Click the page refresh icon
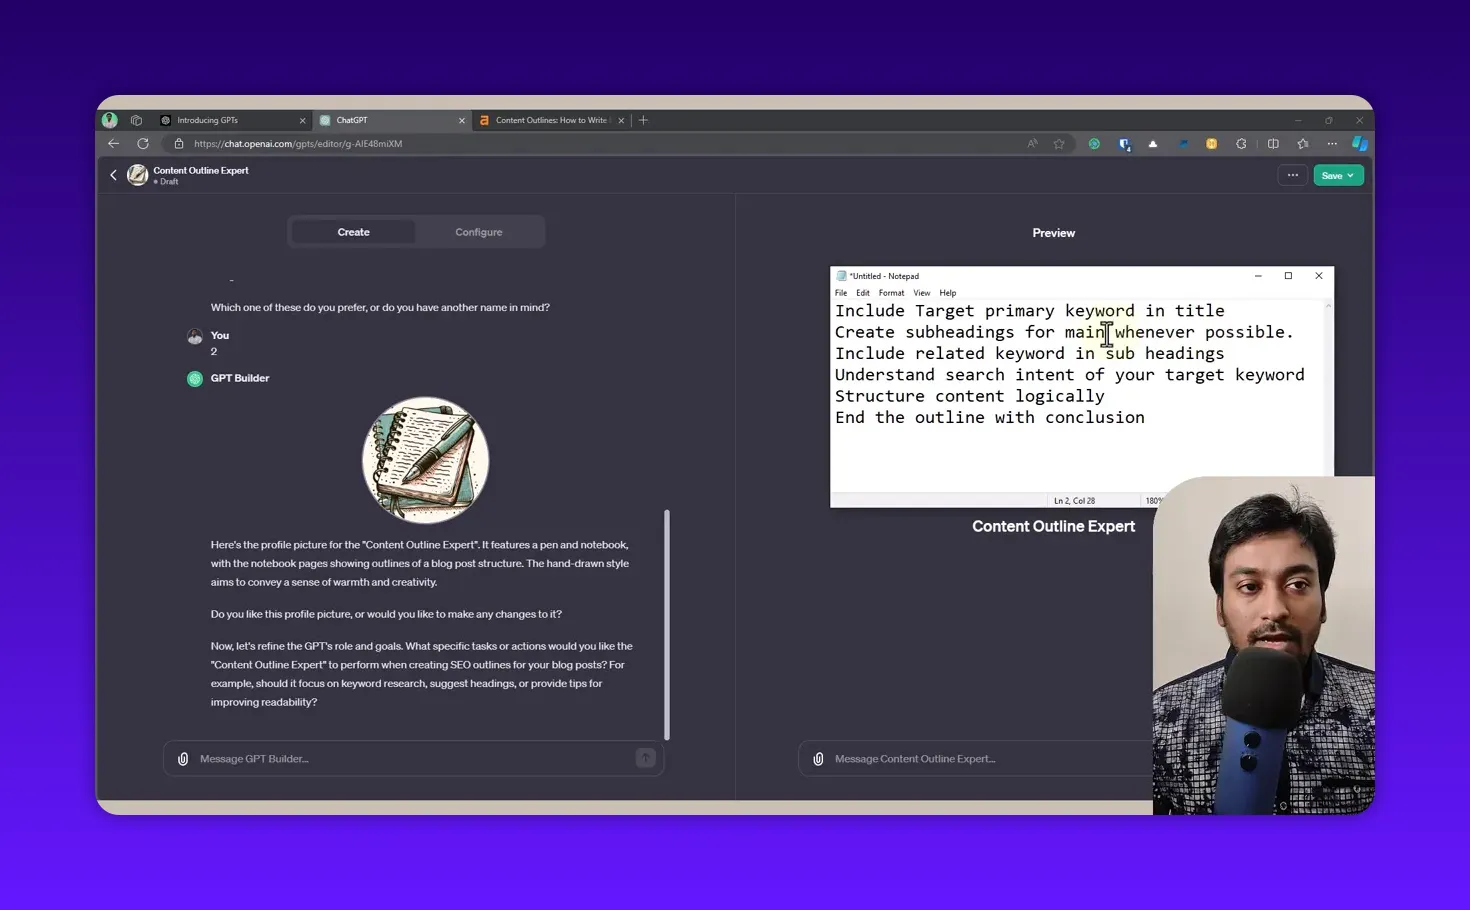 coord(143,143)
